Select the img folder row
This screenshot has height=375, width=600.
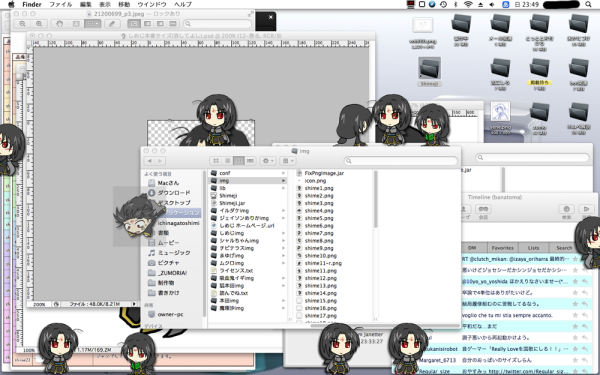(x=248, y=181)
